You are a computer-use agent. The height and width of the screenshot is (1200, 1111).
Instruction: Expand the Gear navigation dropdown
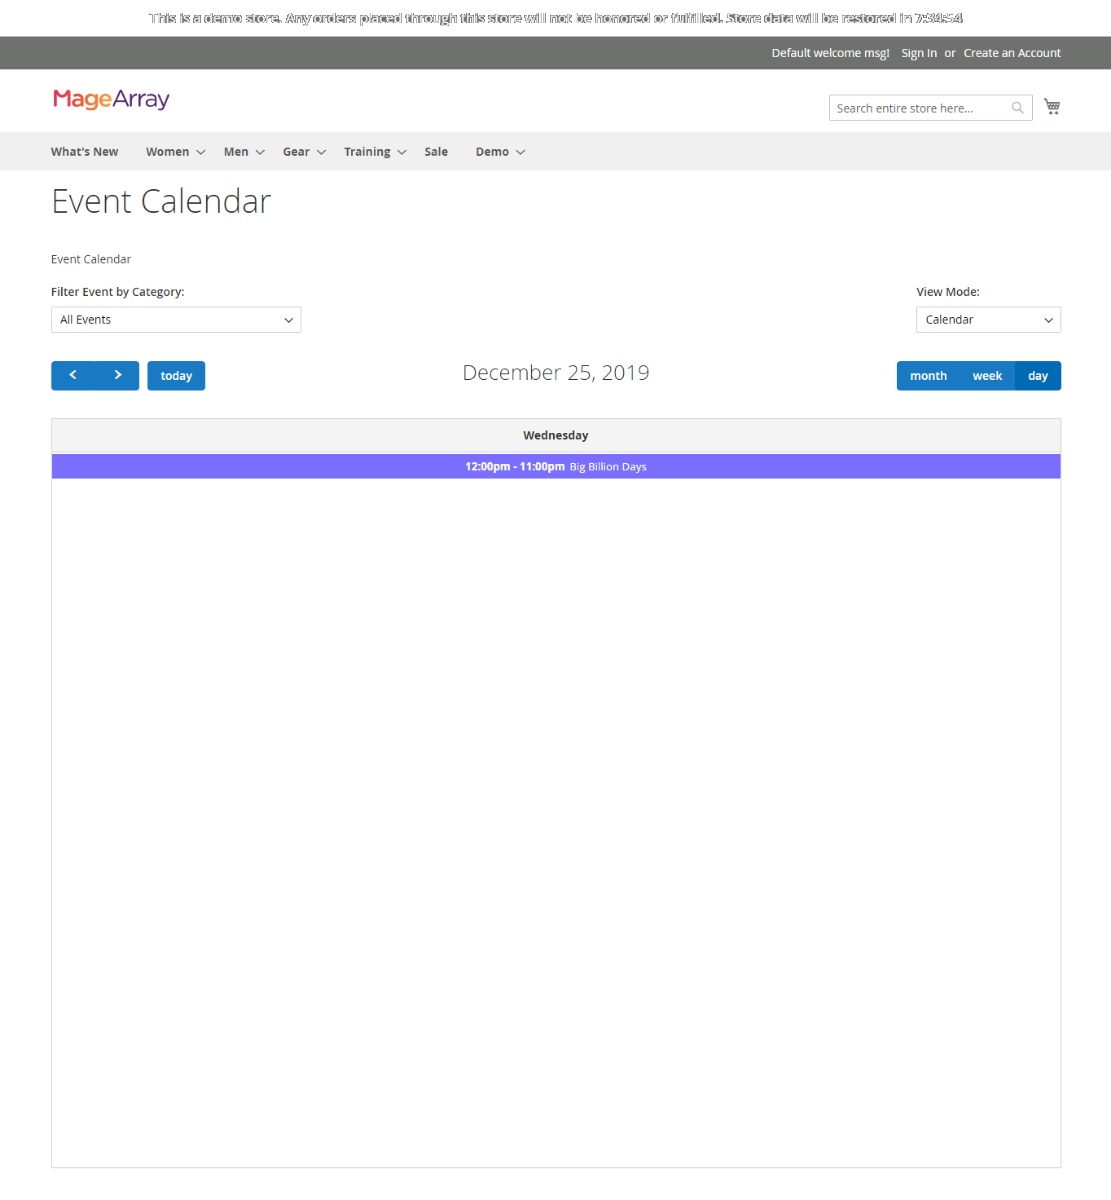coord(296,151)
